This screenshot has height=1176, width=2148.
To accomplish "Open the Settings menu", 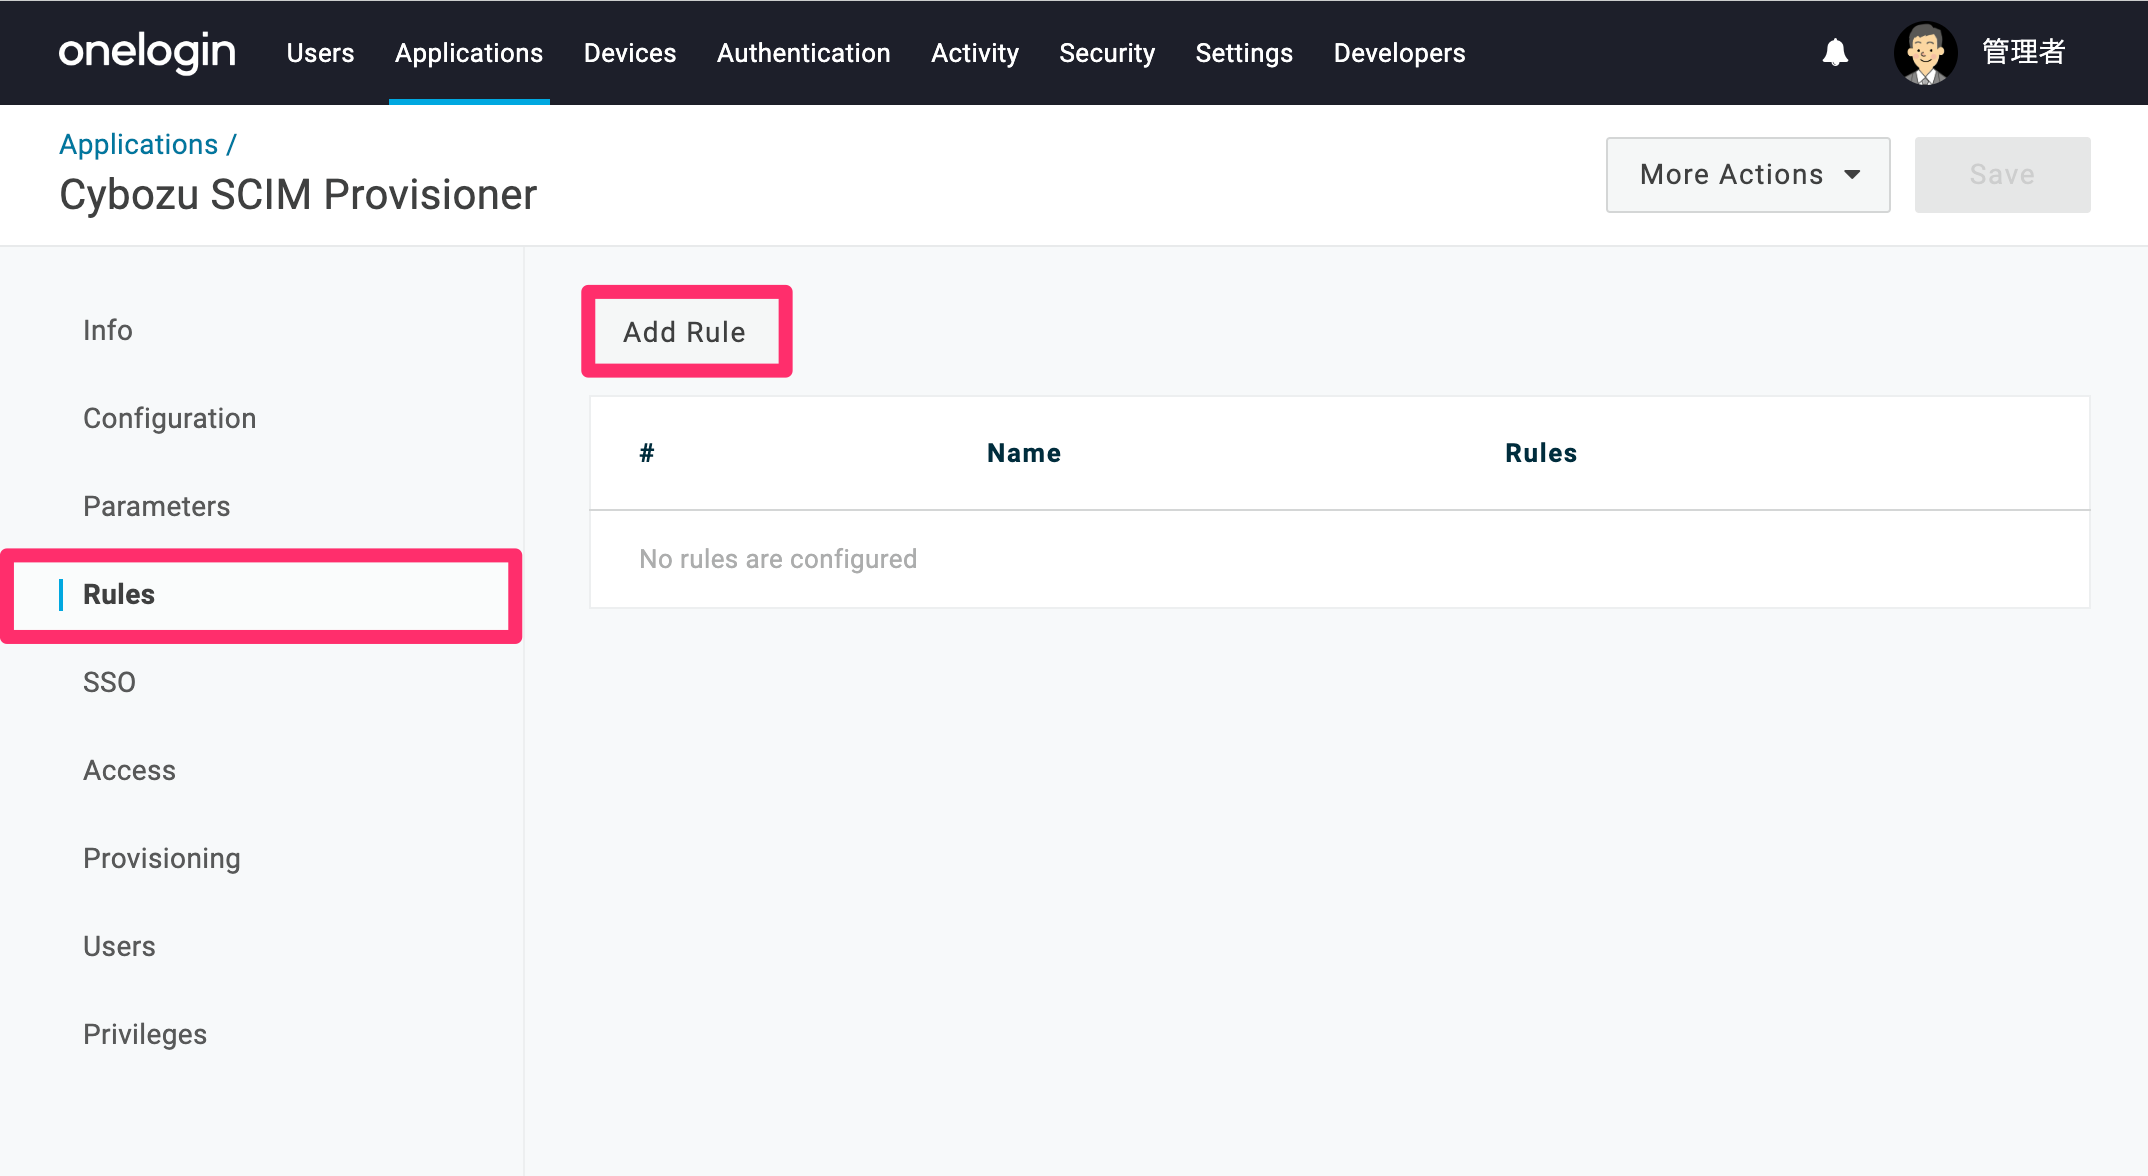I will pyautogui.click(x=1244, y=53).
